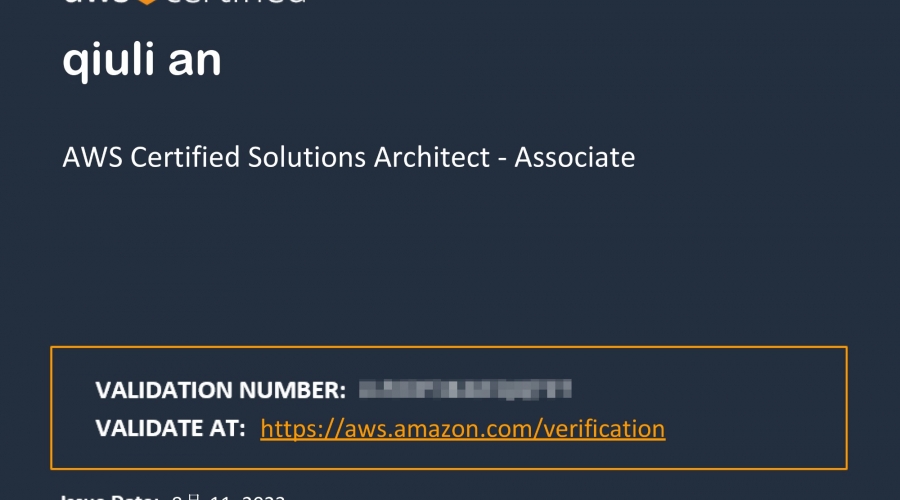Click the first name 'qiuli'
This screenshot has width=900, height=500.
click(108, 59)
